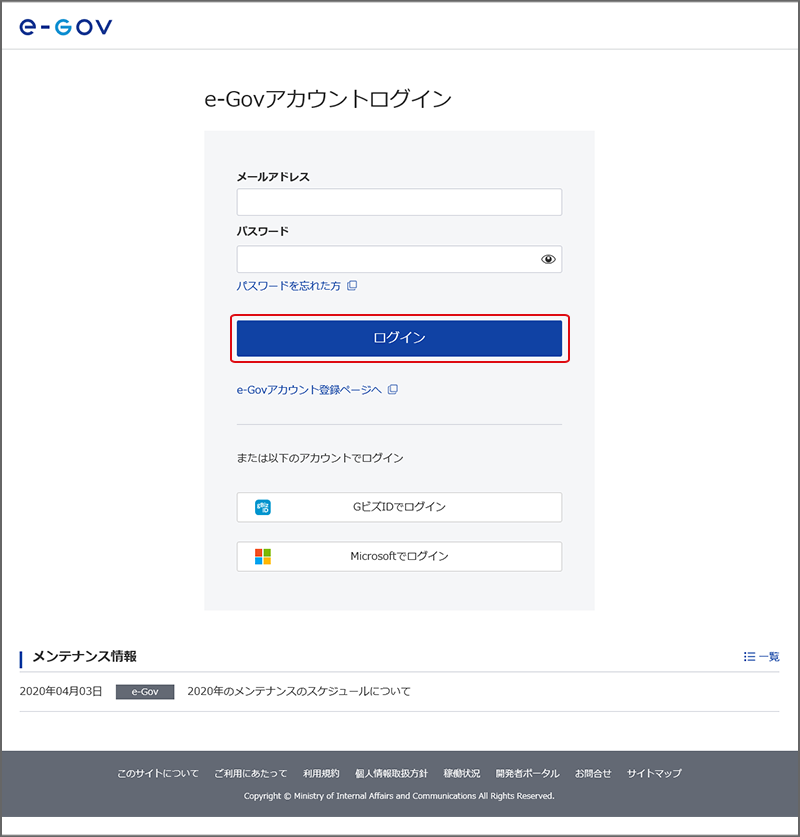Click the e-Govアカウントログイン page title

click(328, 99)
